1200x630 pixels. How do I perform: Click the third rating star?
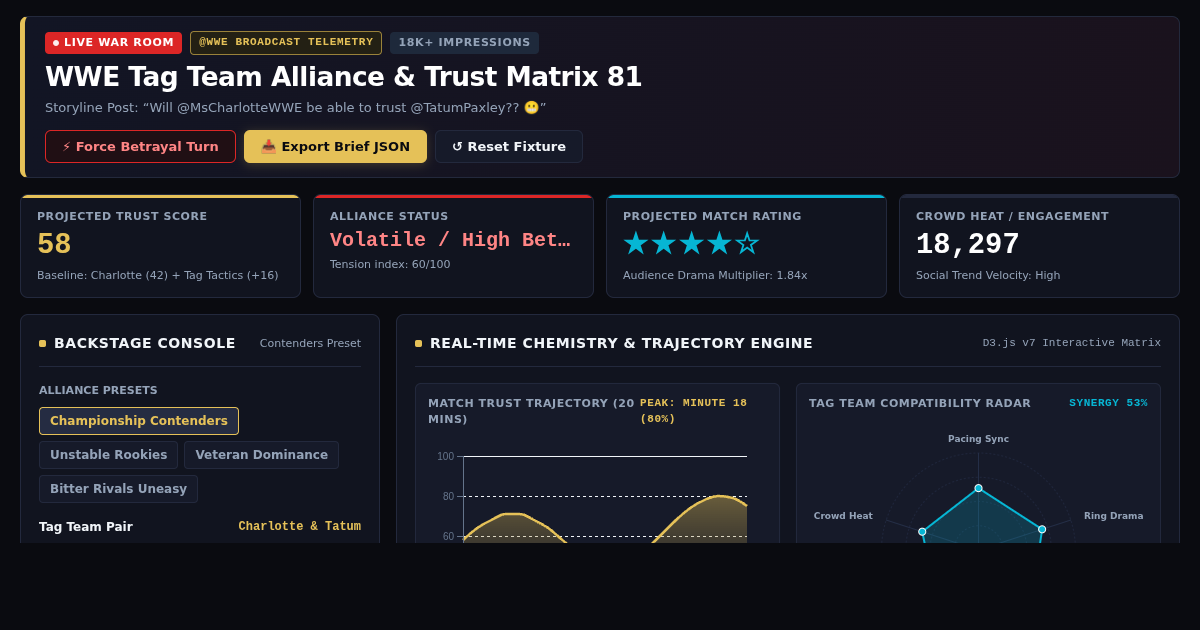pos(692,243)
